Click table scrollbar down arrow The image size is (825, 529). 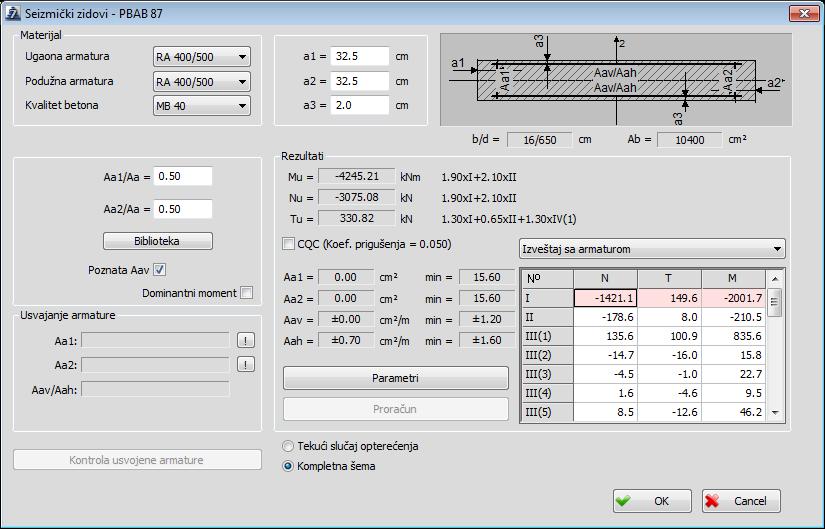tap(774, 413)
